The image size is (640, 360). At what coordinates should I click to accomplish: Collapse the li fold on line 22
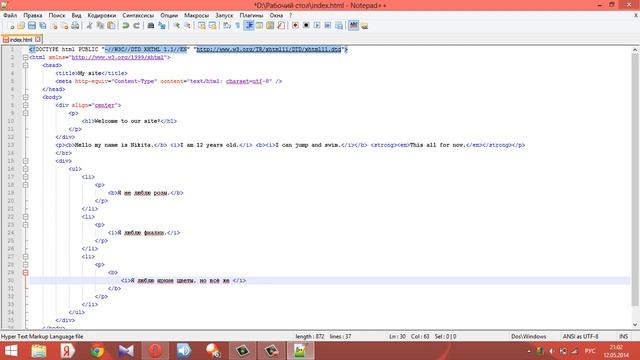(x=25, y=217)
